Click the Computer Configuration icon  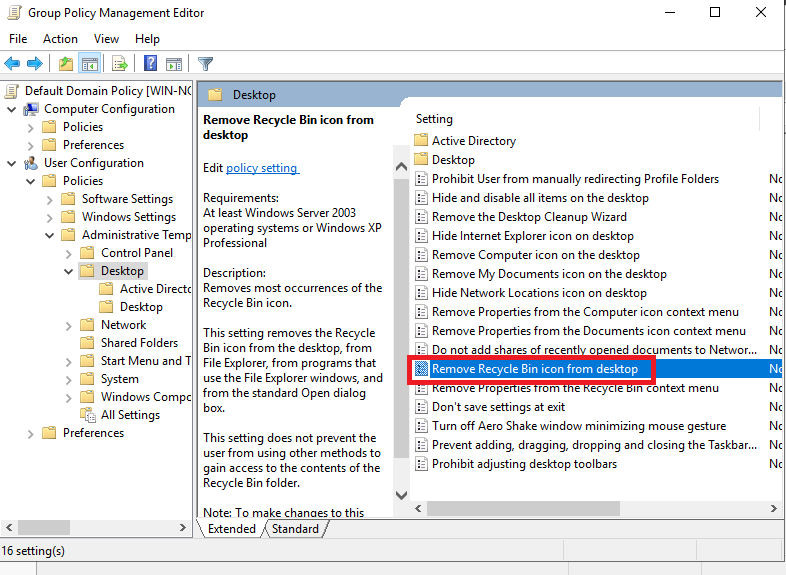(31, 109)
